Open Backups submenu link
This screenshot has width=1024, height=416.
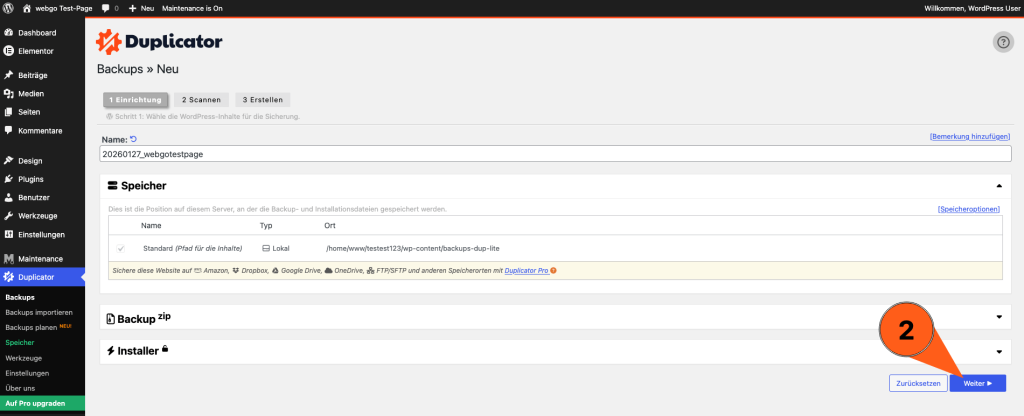(x=20, y=297)
